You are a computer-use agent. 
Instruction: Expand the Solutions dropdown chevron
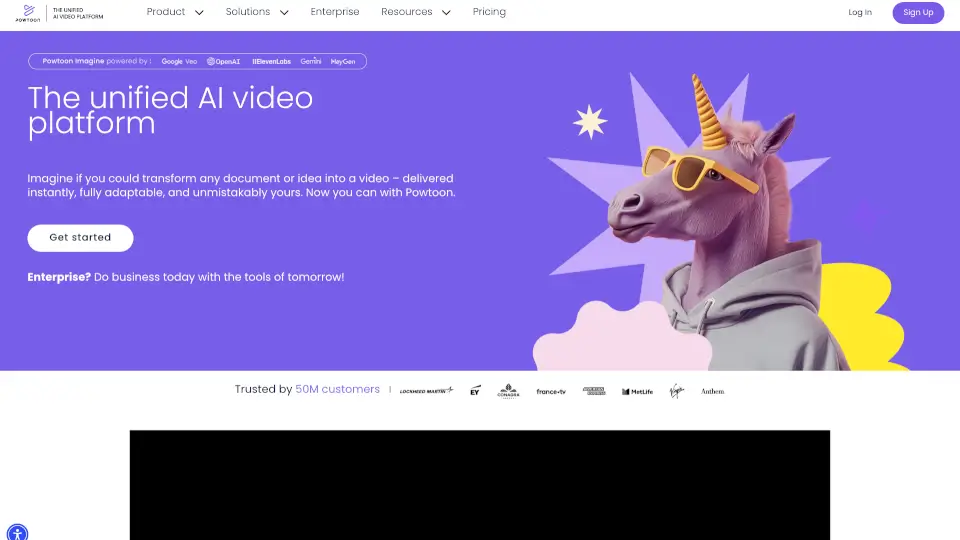click(x=284, y=12)
